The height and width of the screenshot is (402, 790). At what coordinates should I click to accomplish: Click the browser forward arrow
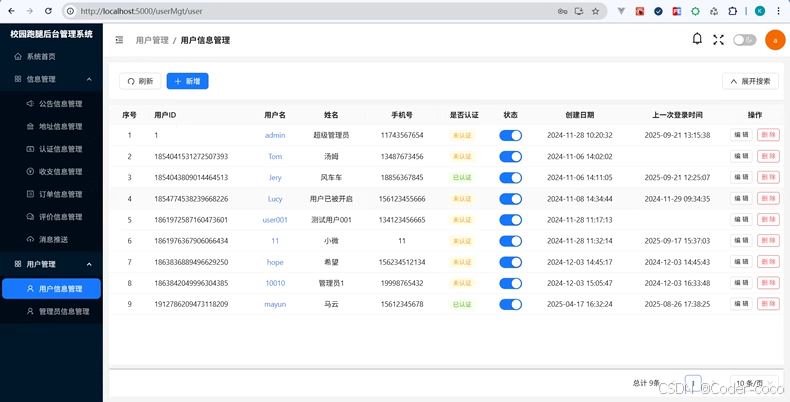click(x=30, y=11)
